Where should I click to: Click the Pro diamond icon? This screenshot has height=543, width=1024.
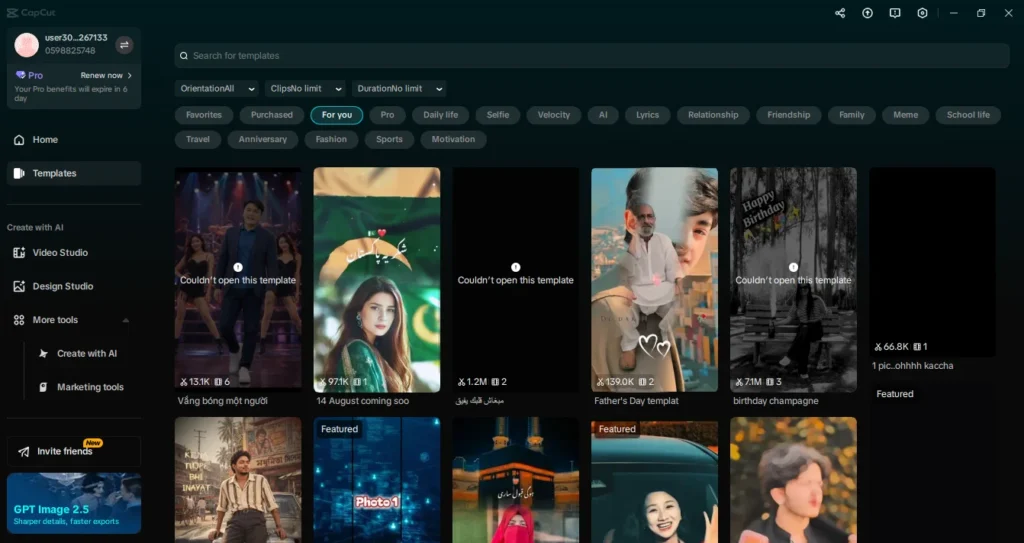pos(20,75)
